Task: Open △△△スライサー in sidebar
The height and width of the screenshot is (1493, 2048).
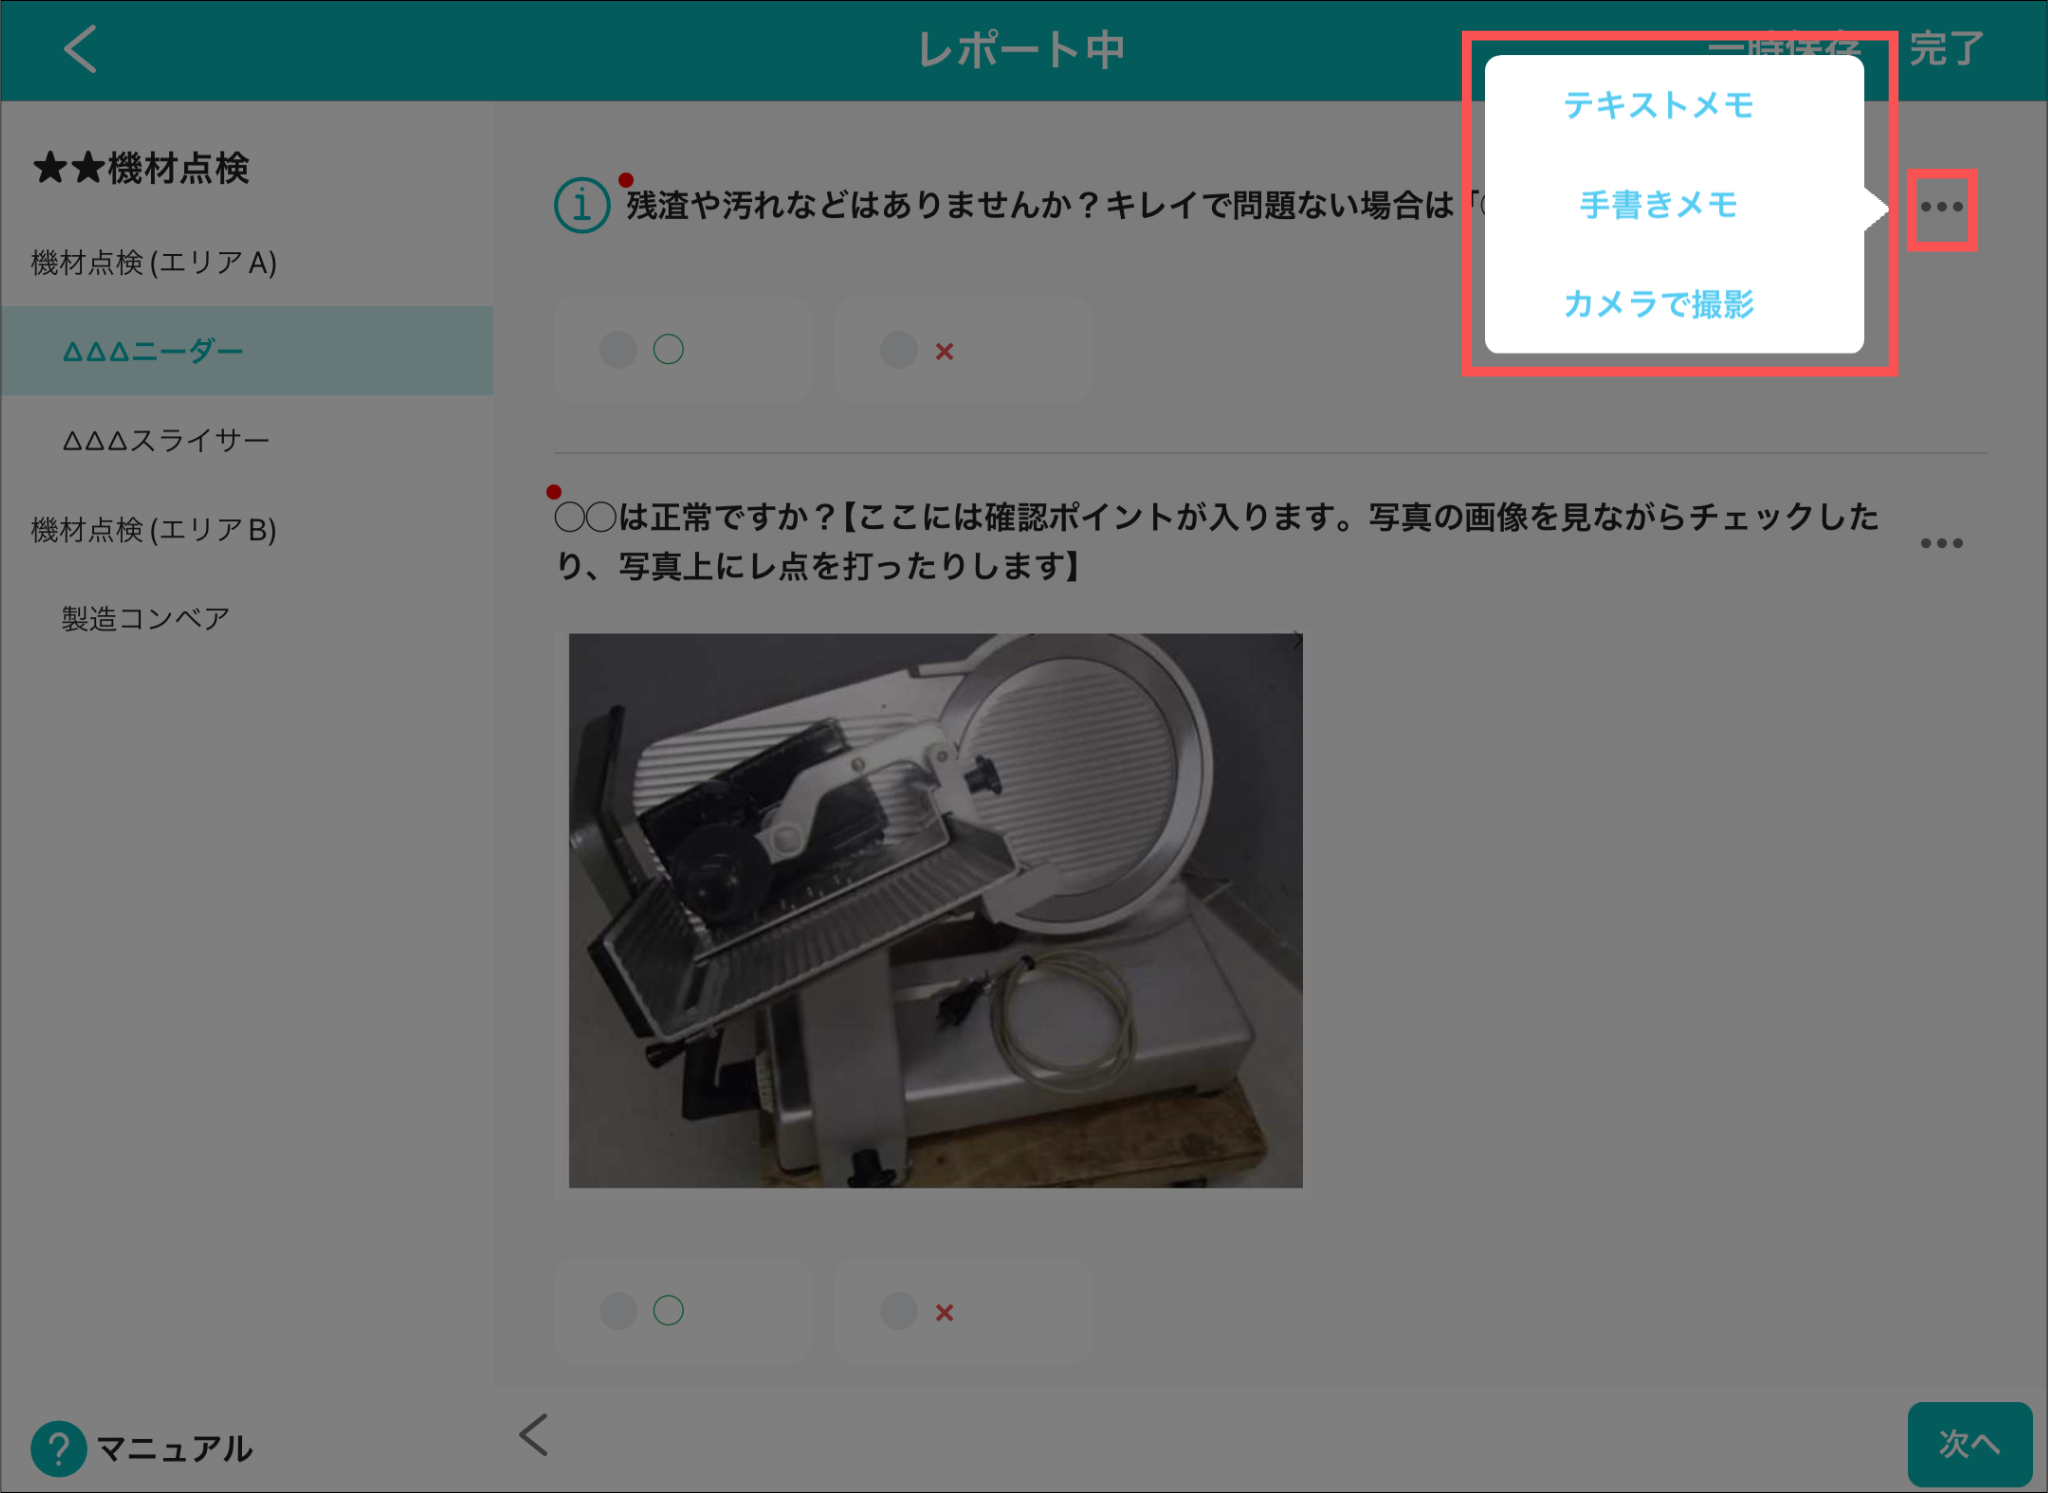Action: pyautogui.click(x=166, y=440)
